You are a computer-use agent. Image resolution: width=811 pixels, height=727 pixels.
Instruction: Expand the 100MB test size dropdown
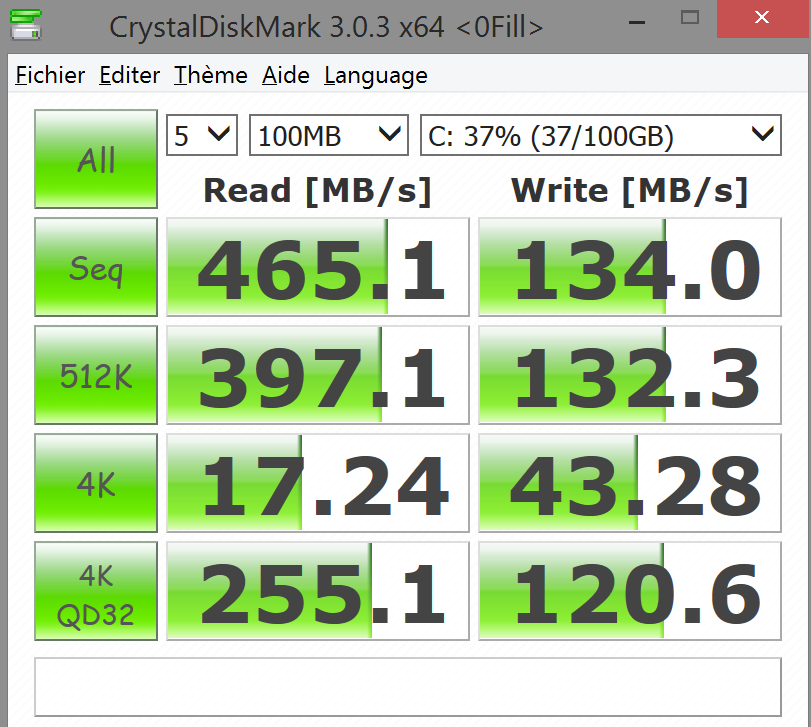click(x=328, y=135)
